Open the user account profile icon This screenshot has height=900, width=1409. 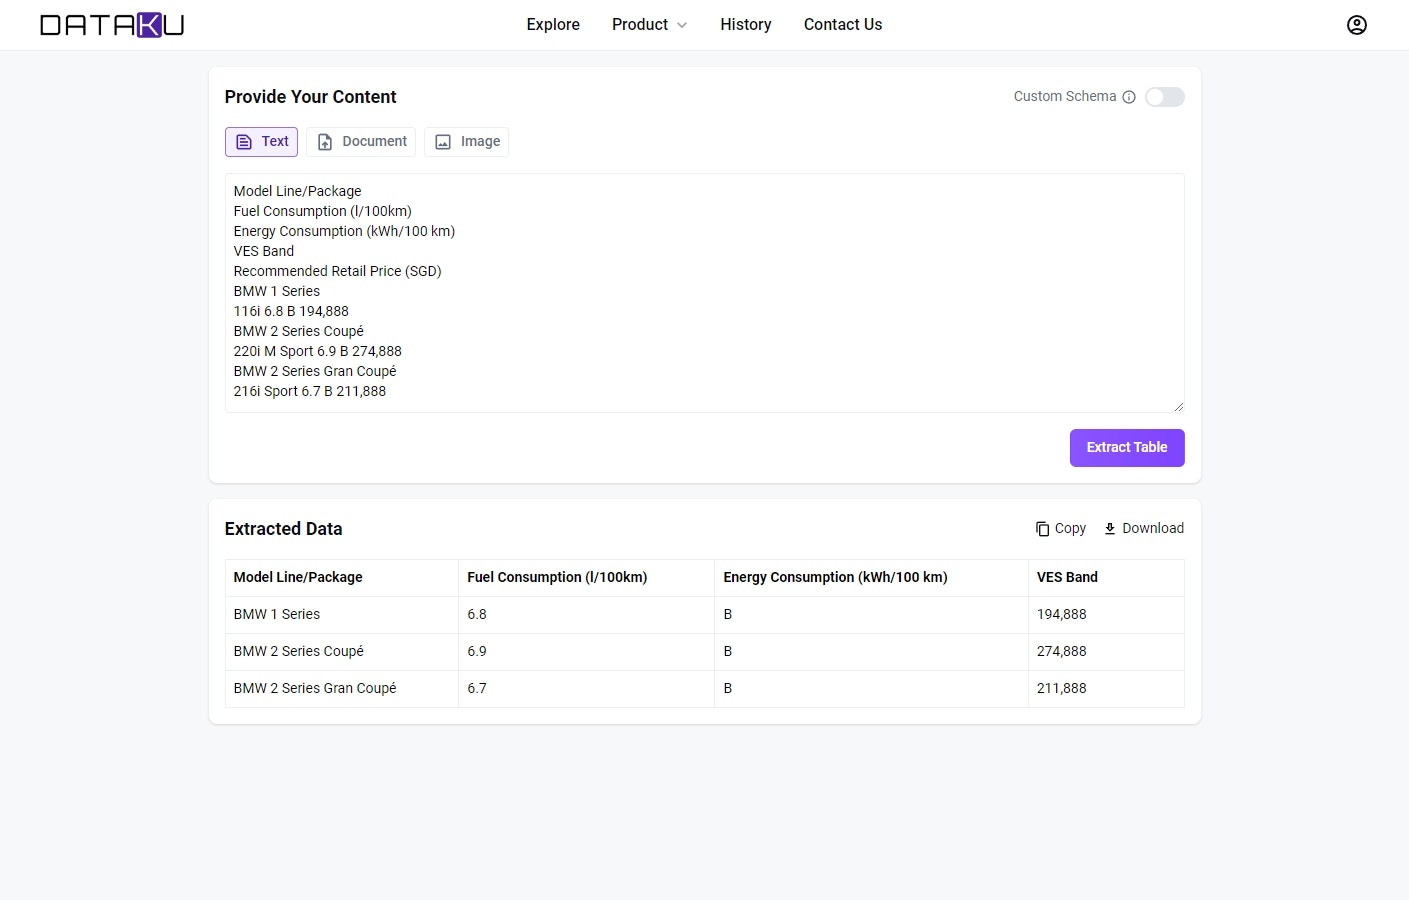tap(1356, 25)
